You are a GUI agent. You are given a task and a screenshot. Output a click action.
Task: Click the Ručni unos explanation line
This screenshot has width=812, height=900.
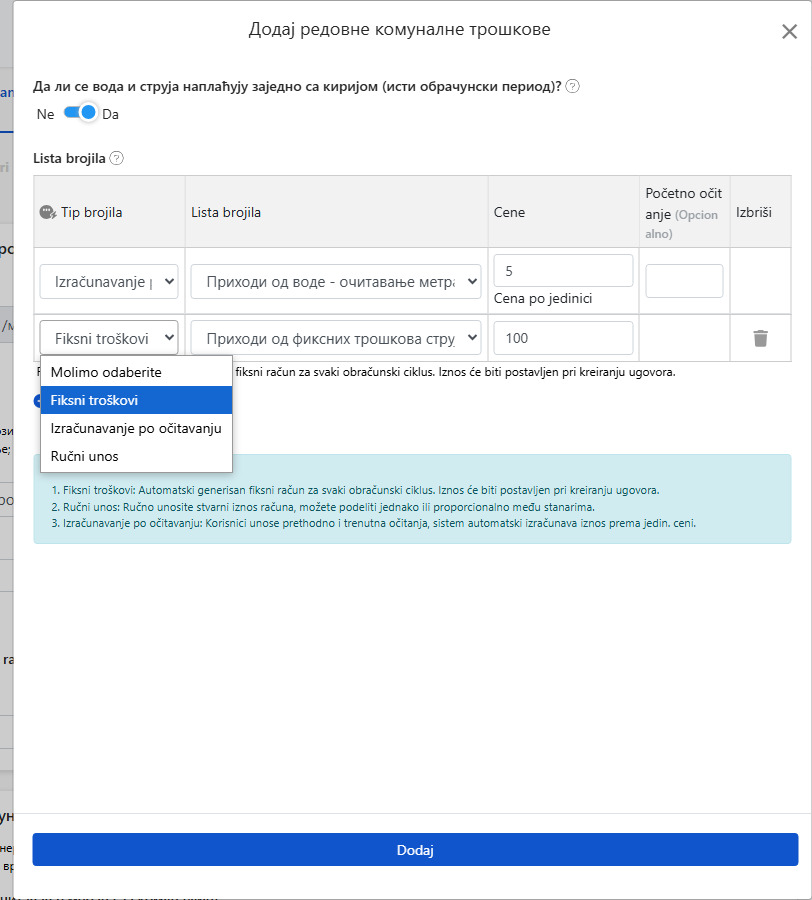323,507
